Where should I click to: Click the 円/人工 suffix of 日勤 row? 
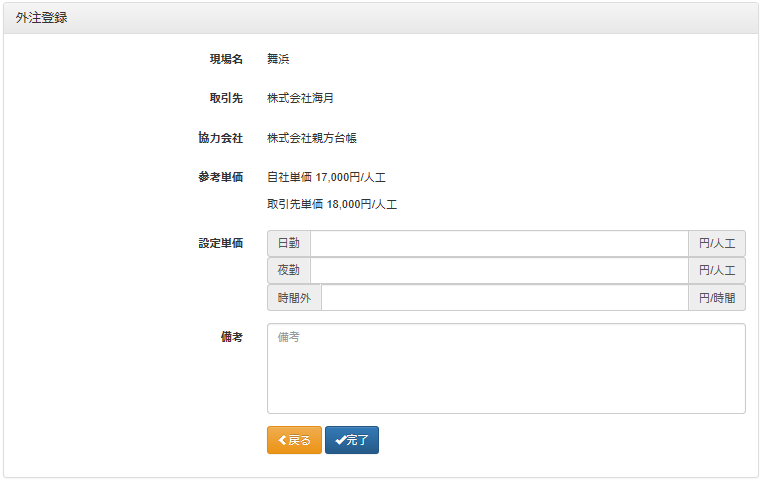[x=717, y=243]
